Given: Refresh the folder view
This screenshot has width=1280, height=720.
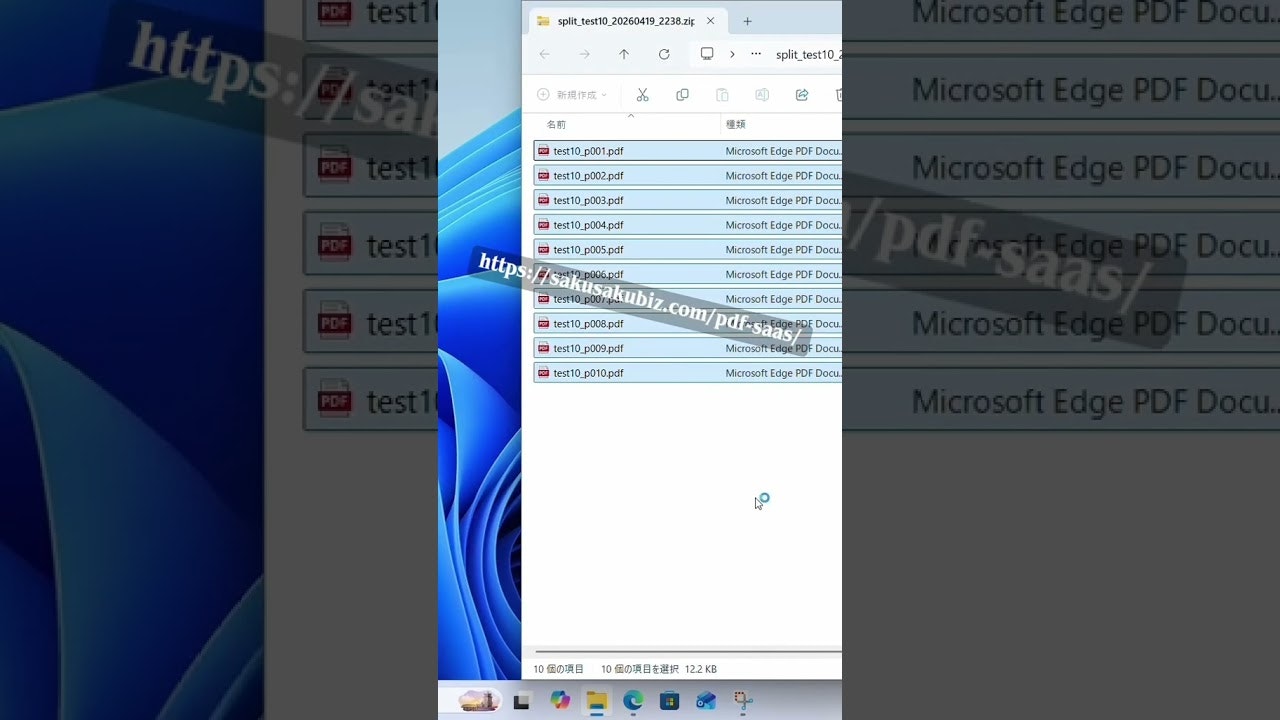Looking at the screenshot, I should point(664,54).
